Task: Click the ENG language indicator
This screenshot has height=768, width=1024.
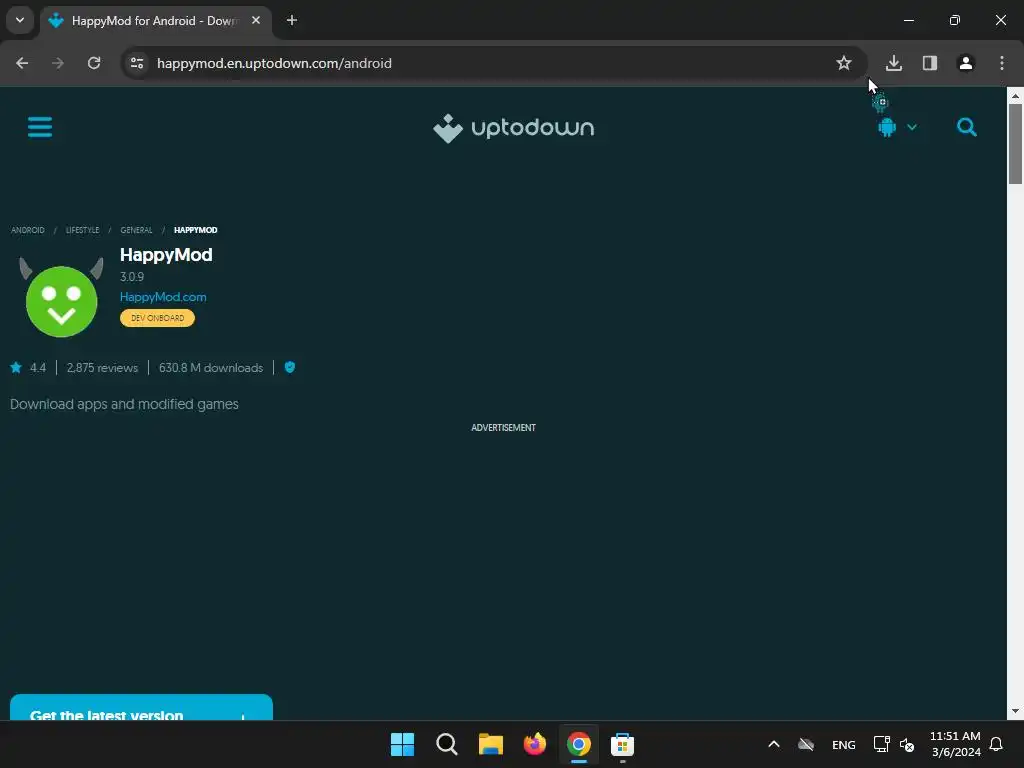Action: click(844, 744)
